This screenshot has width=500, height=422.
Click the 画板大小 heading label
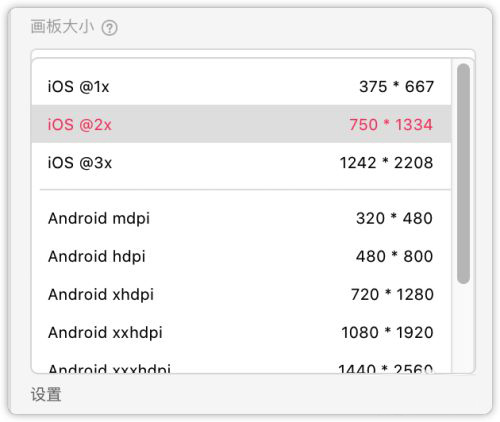(x=62, y=27)
